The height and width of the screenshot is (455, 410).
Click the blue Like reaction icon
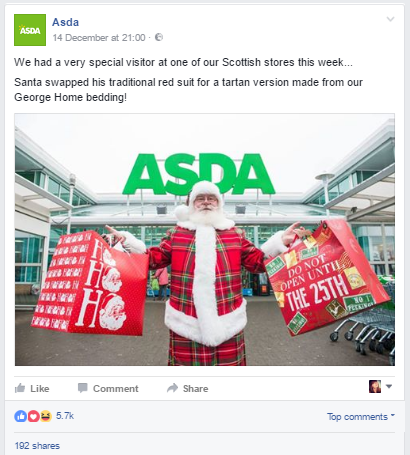(20, 416)
